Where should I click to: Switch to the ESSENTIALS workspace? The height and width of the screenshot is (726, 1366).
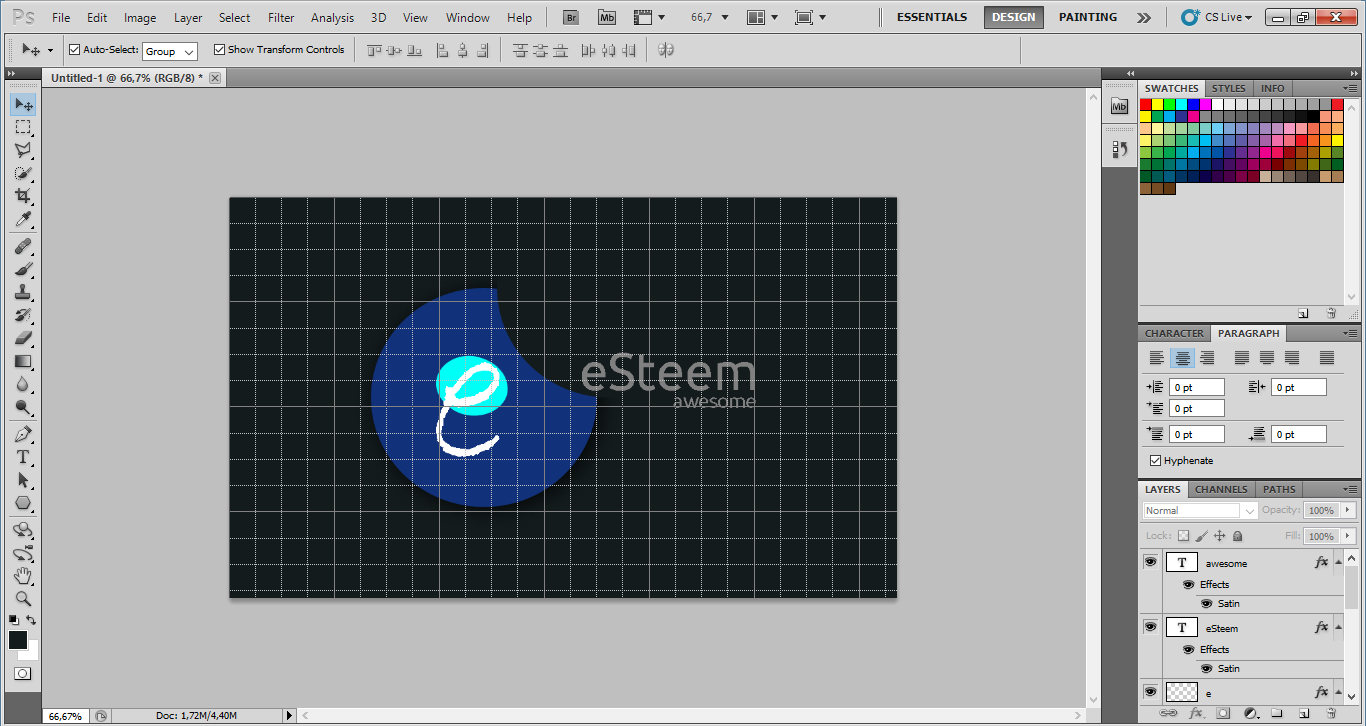pyautogui.click(x=930, y=17)
